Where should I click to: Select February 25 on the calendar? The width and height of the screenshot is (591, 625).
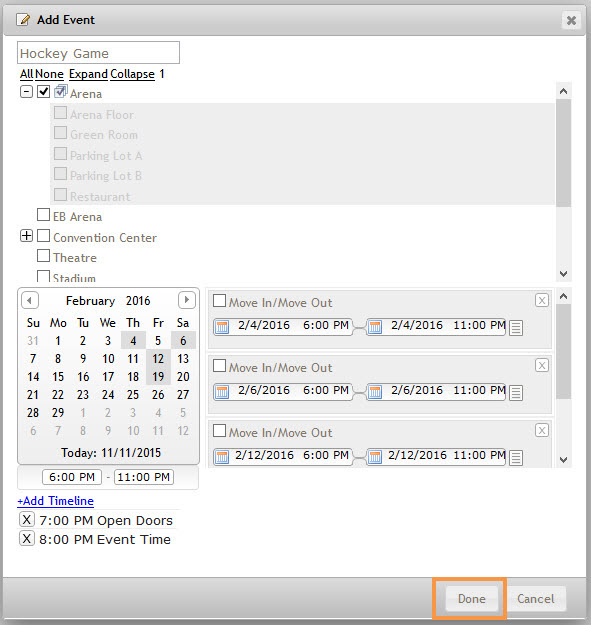pos(133,395)
